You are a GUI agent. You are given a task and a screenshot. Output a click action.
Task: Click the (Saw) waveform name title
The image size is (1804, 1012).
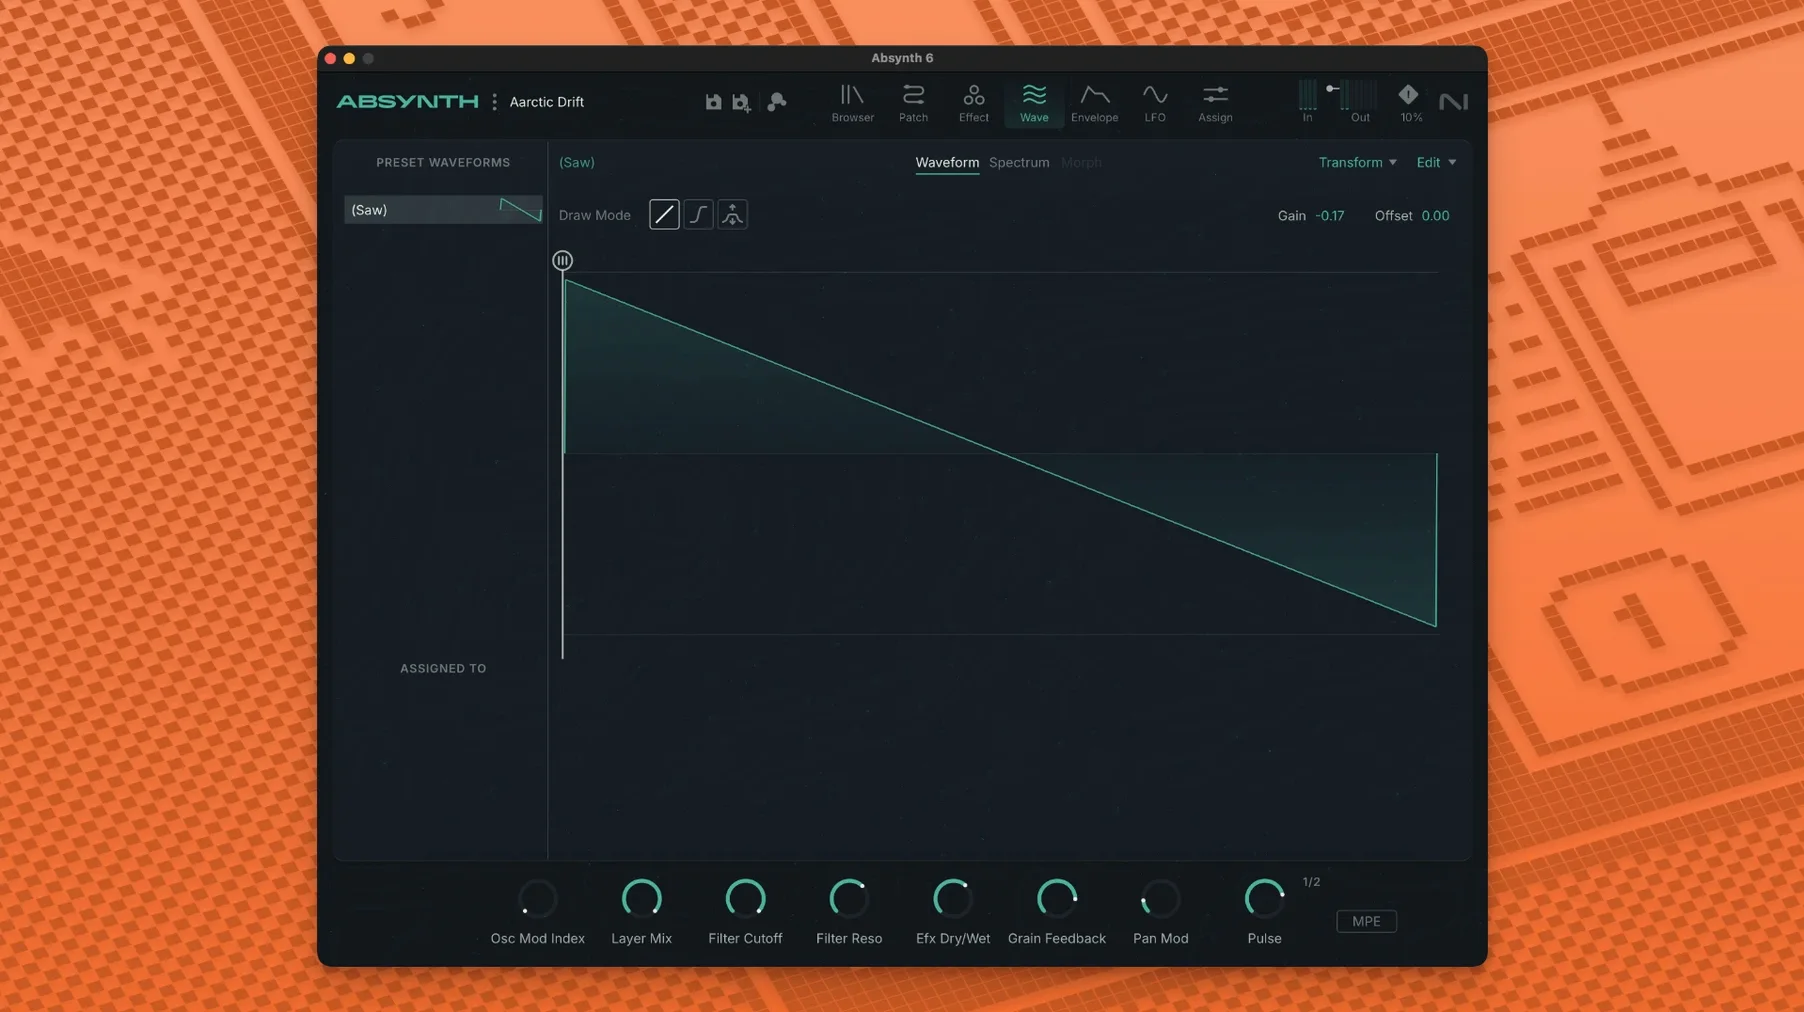[576, 162]
